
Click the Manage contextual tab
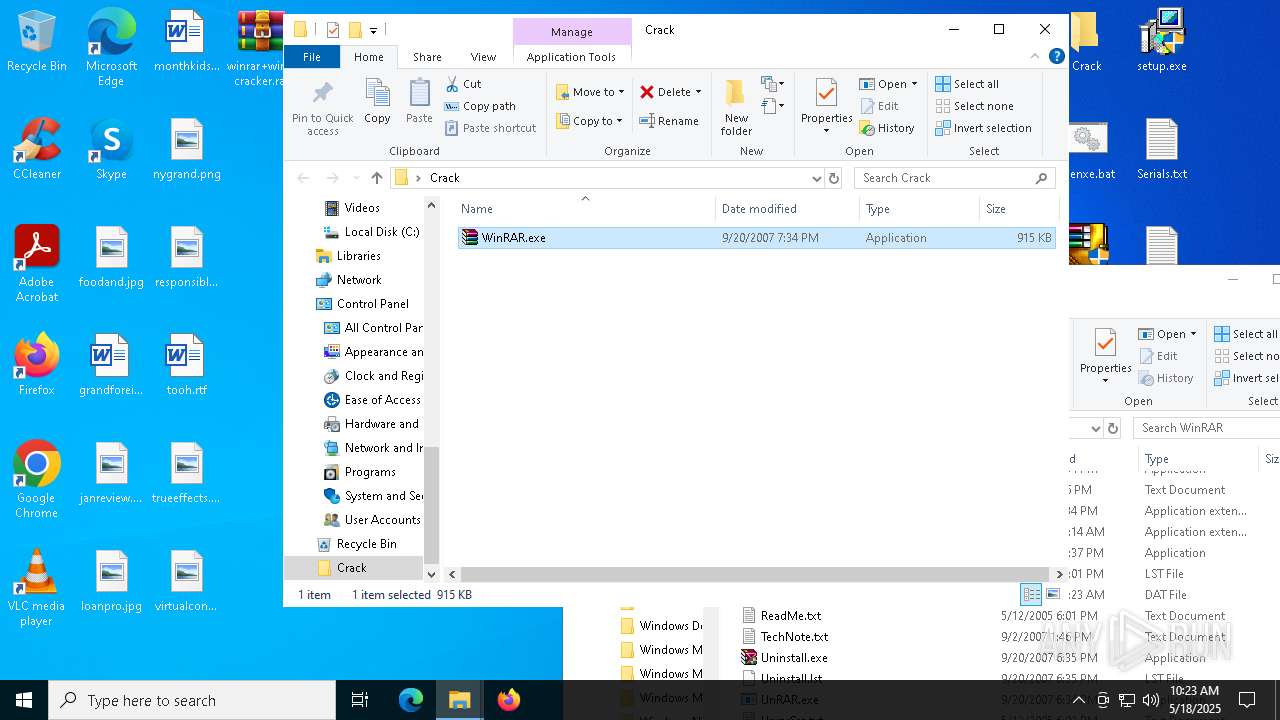[x=572, y=32]
